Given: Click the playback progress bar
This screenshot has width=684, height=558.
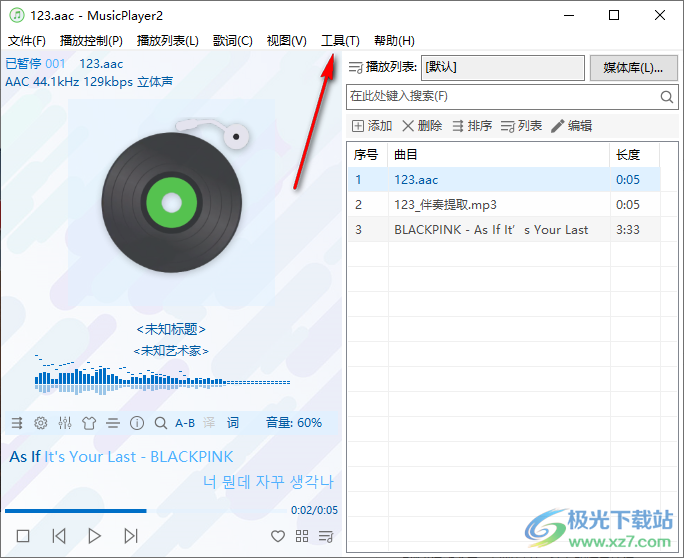Looking at the screenshot, I should point(146,510).
